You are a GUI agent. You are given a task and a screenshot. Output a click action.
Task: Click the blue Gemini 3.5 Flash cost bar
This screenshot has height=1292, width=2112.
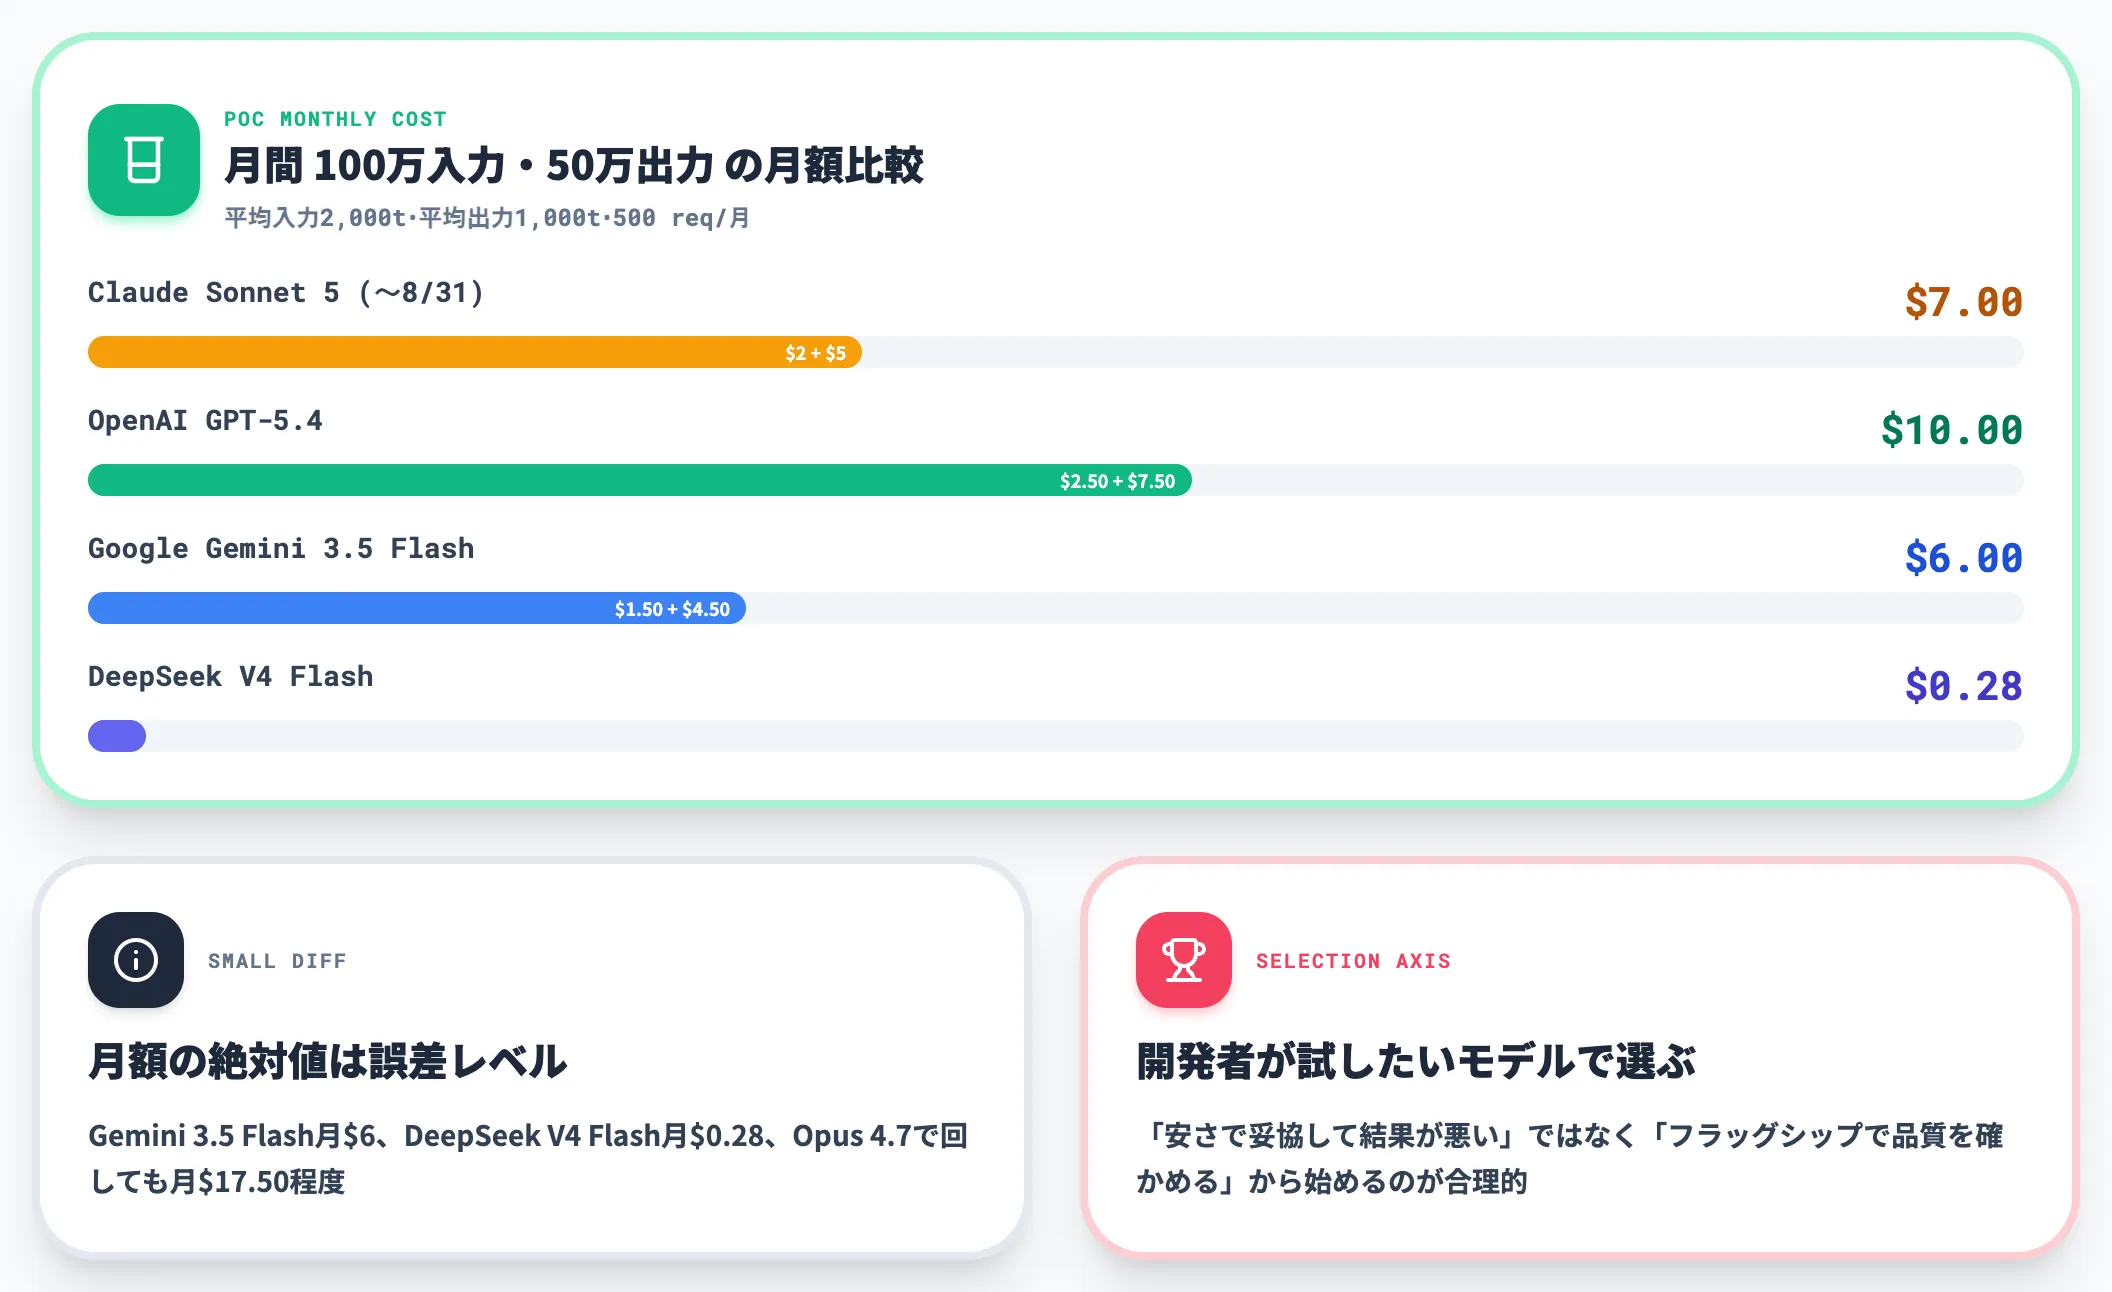(x=417, y=608)
